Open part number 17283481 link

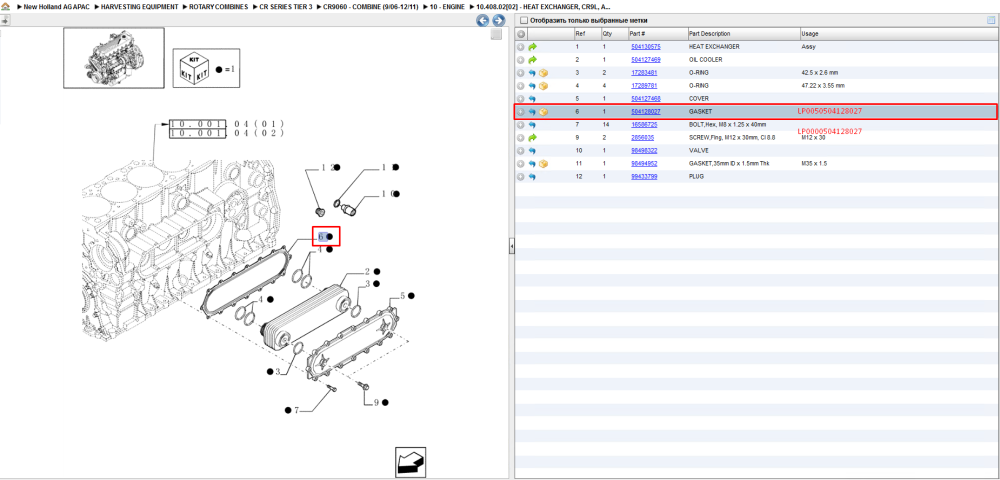point(644,73)
